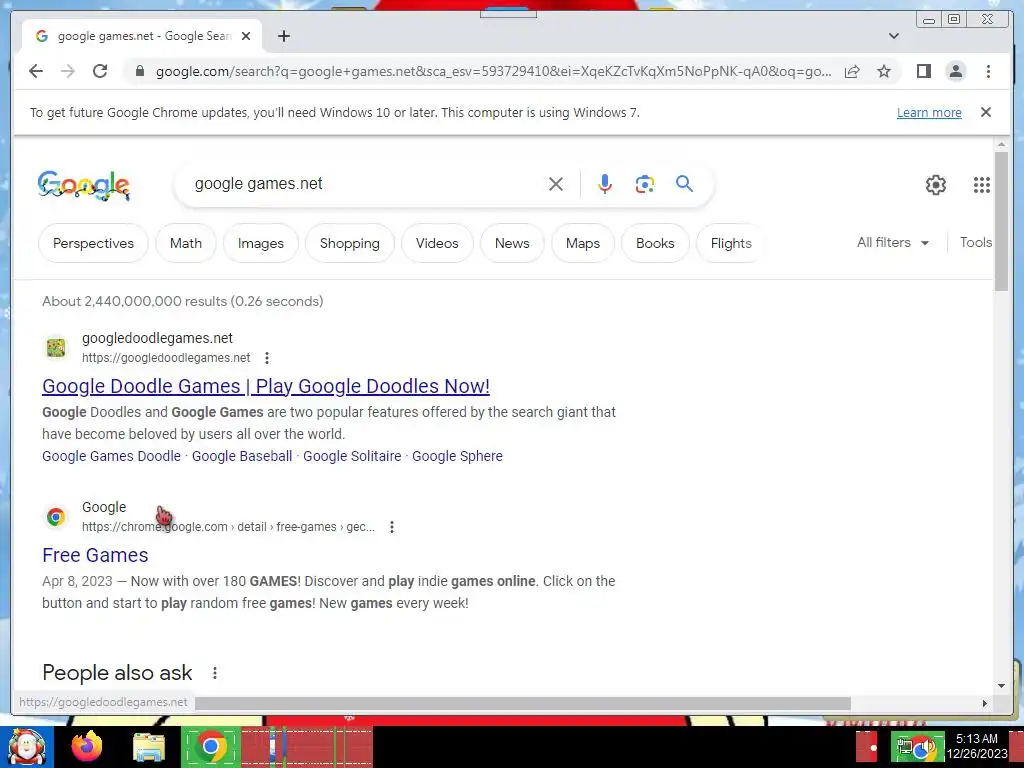
Task: Click the forward navigation arrow
Action: pos(68,71)
